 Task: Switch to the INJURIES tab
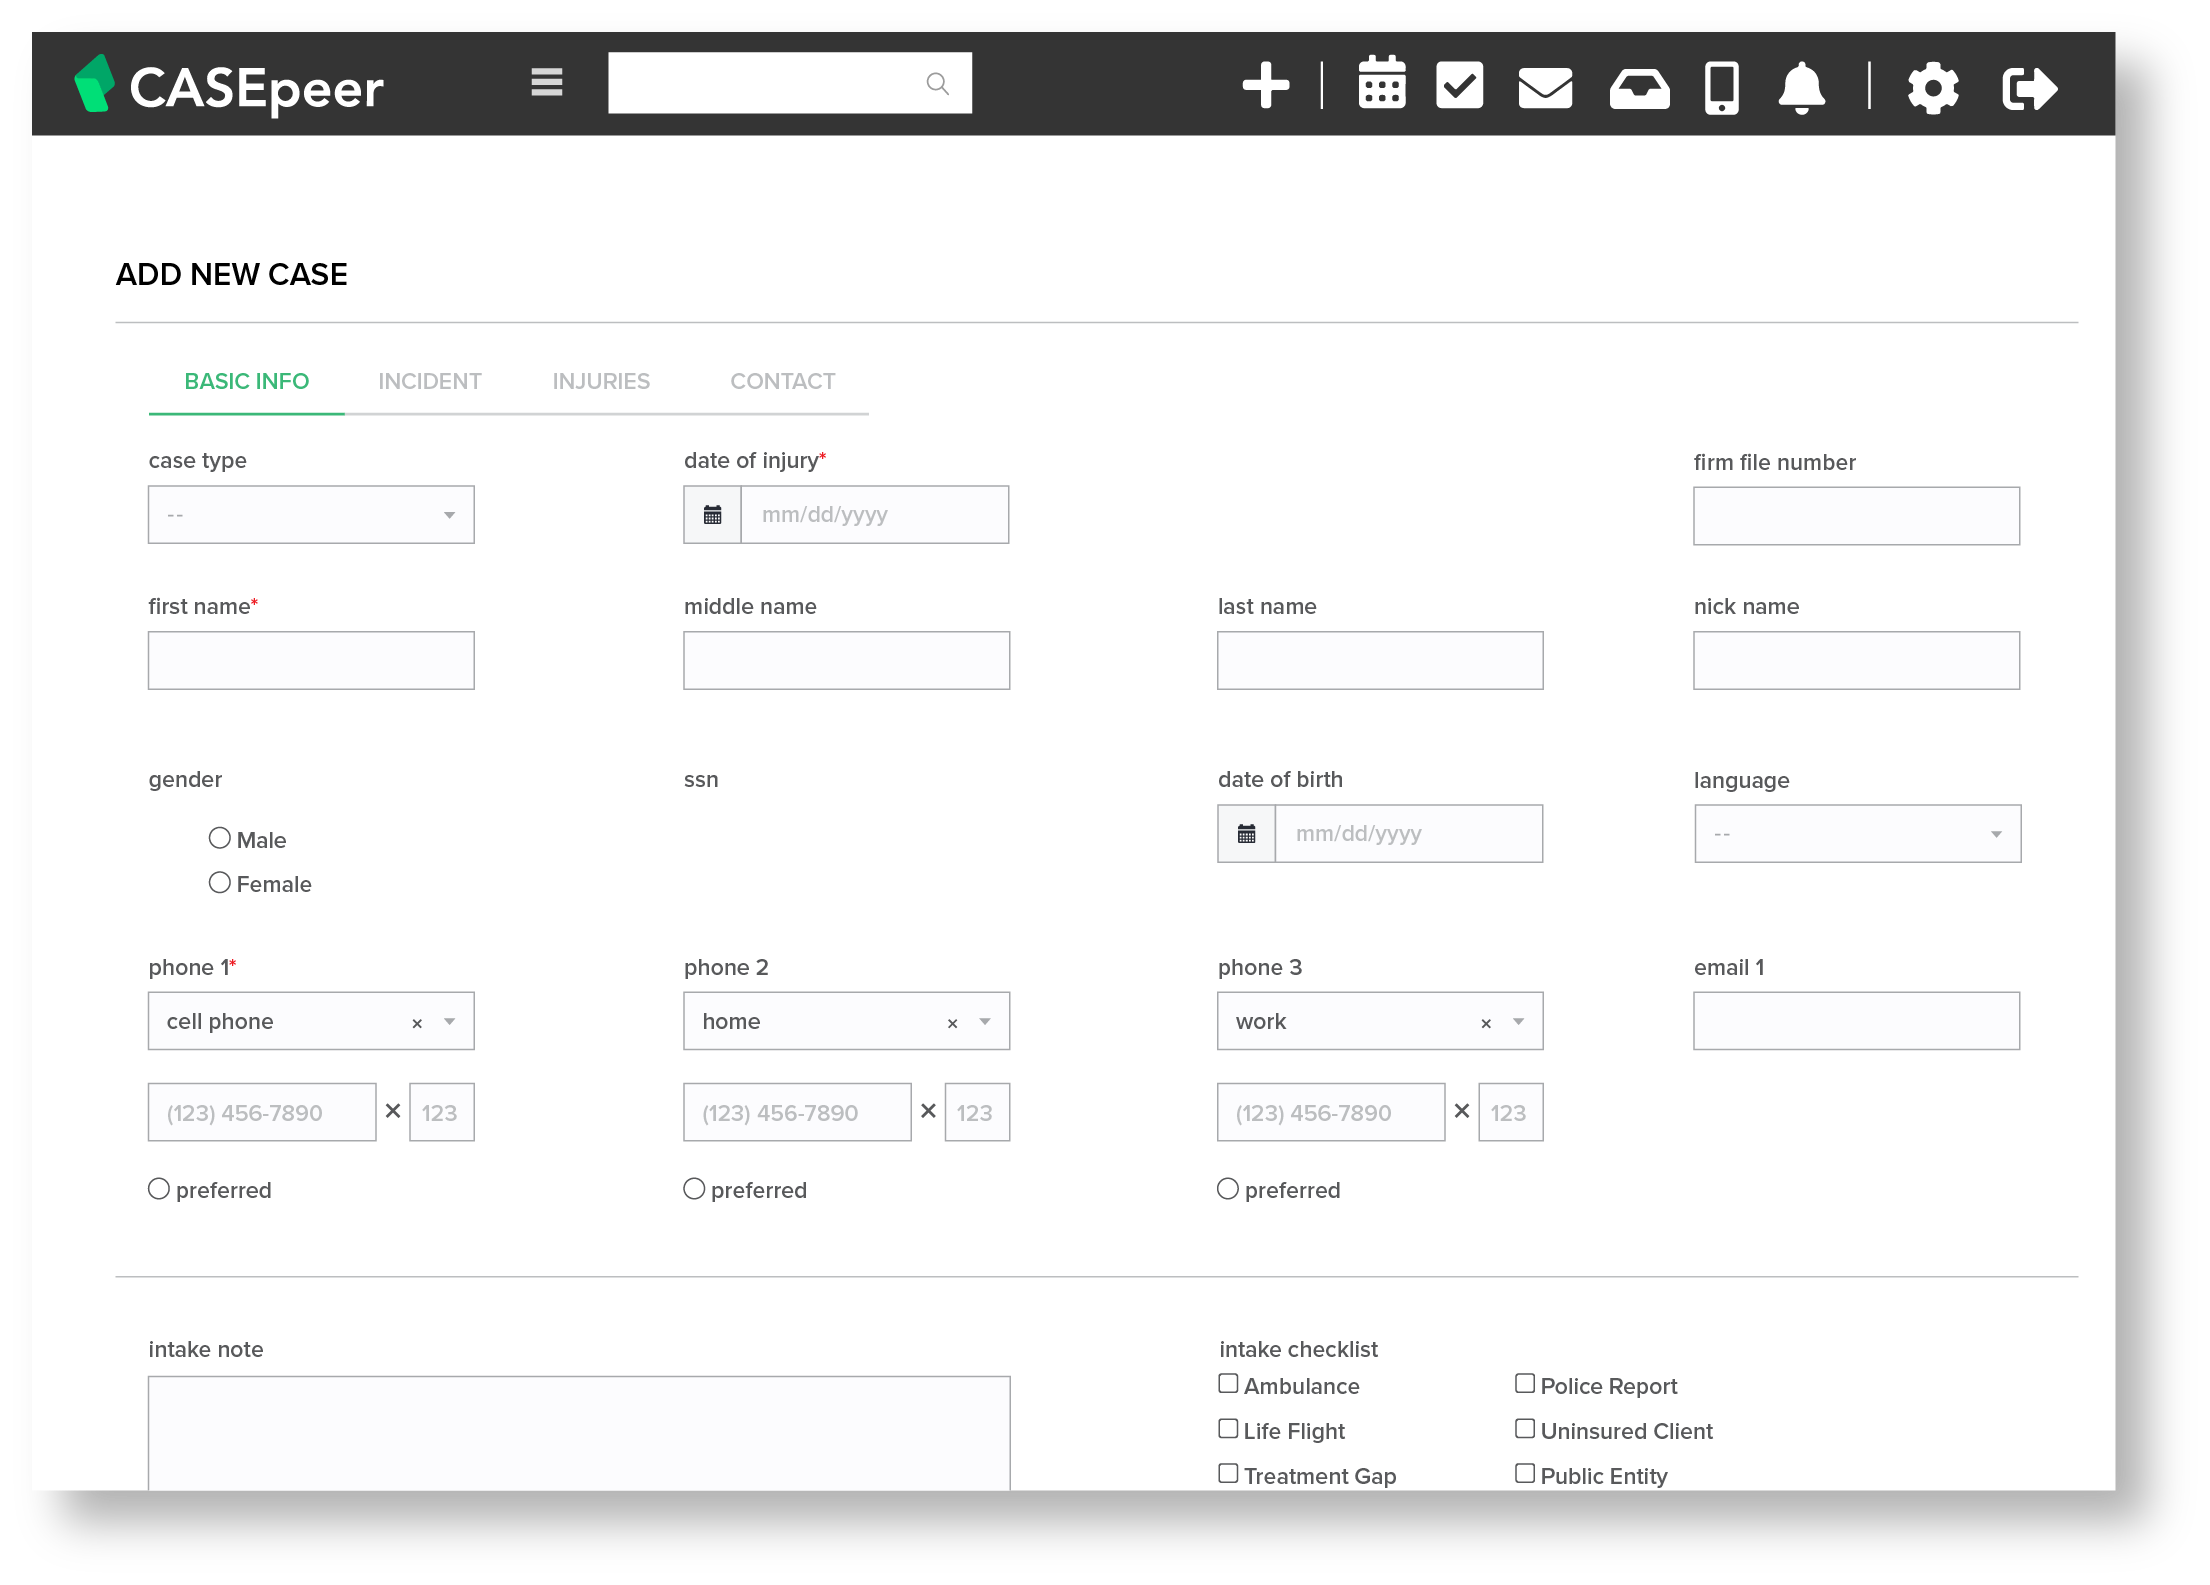point(601,382)
